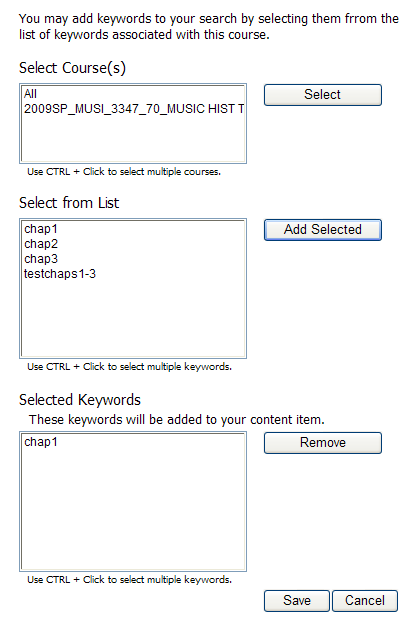Click the 'Select Course(s)' heading

(72, 68)
